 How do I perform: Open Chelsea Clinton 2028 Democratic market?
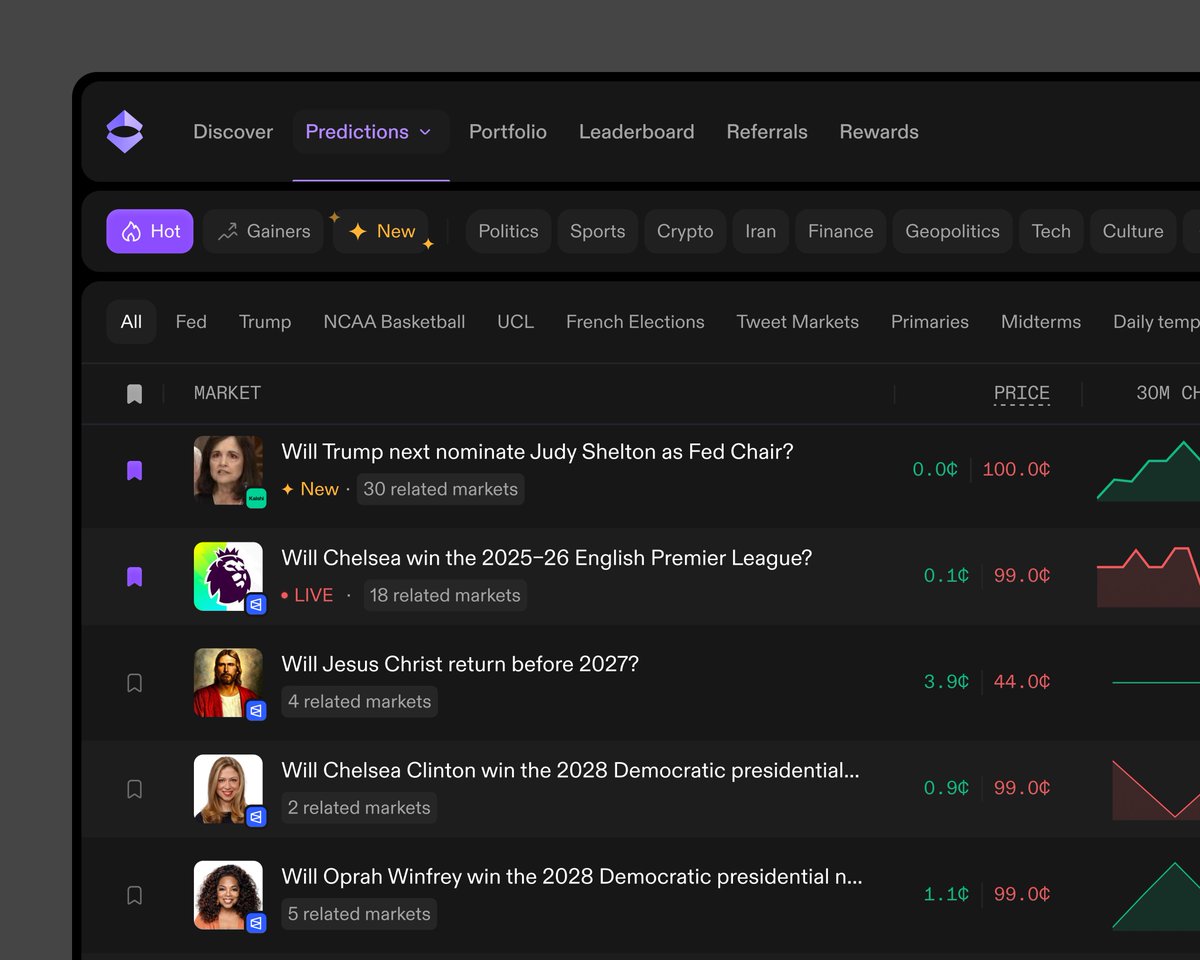point(571,770)
